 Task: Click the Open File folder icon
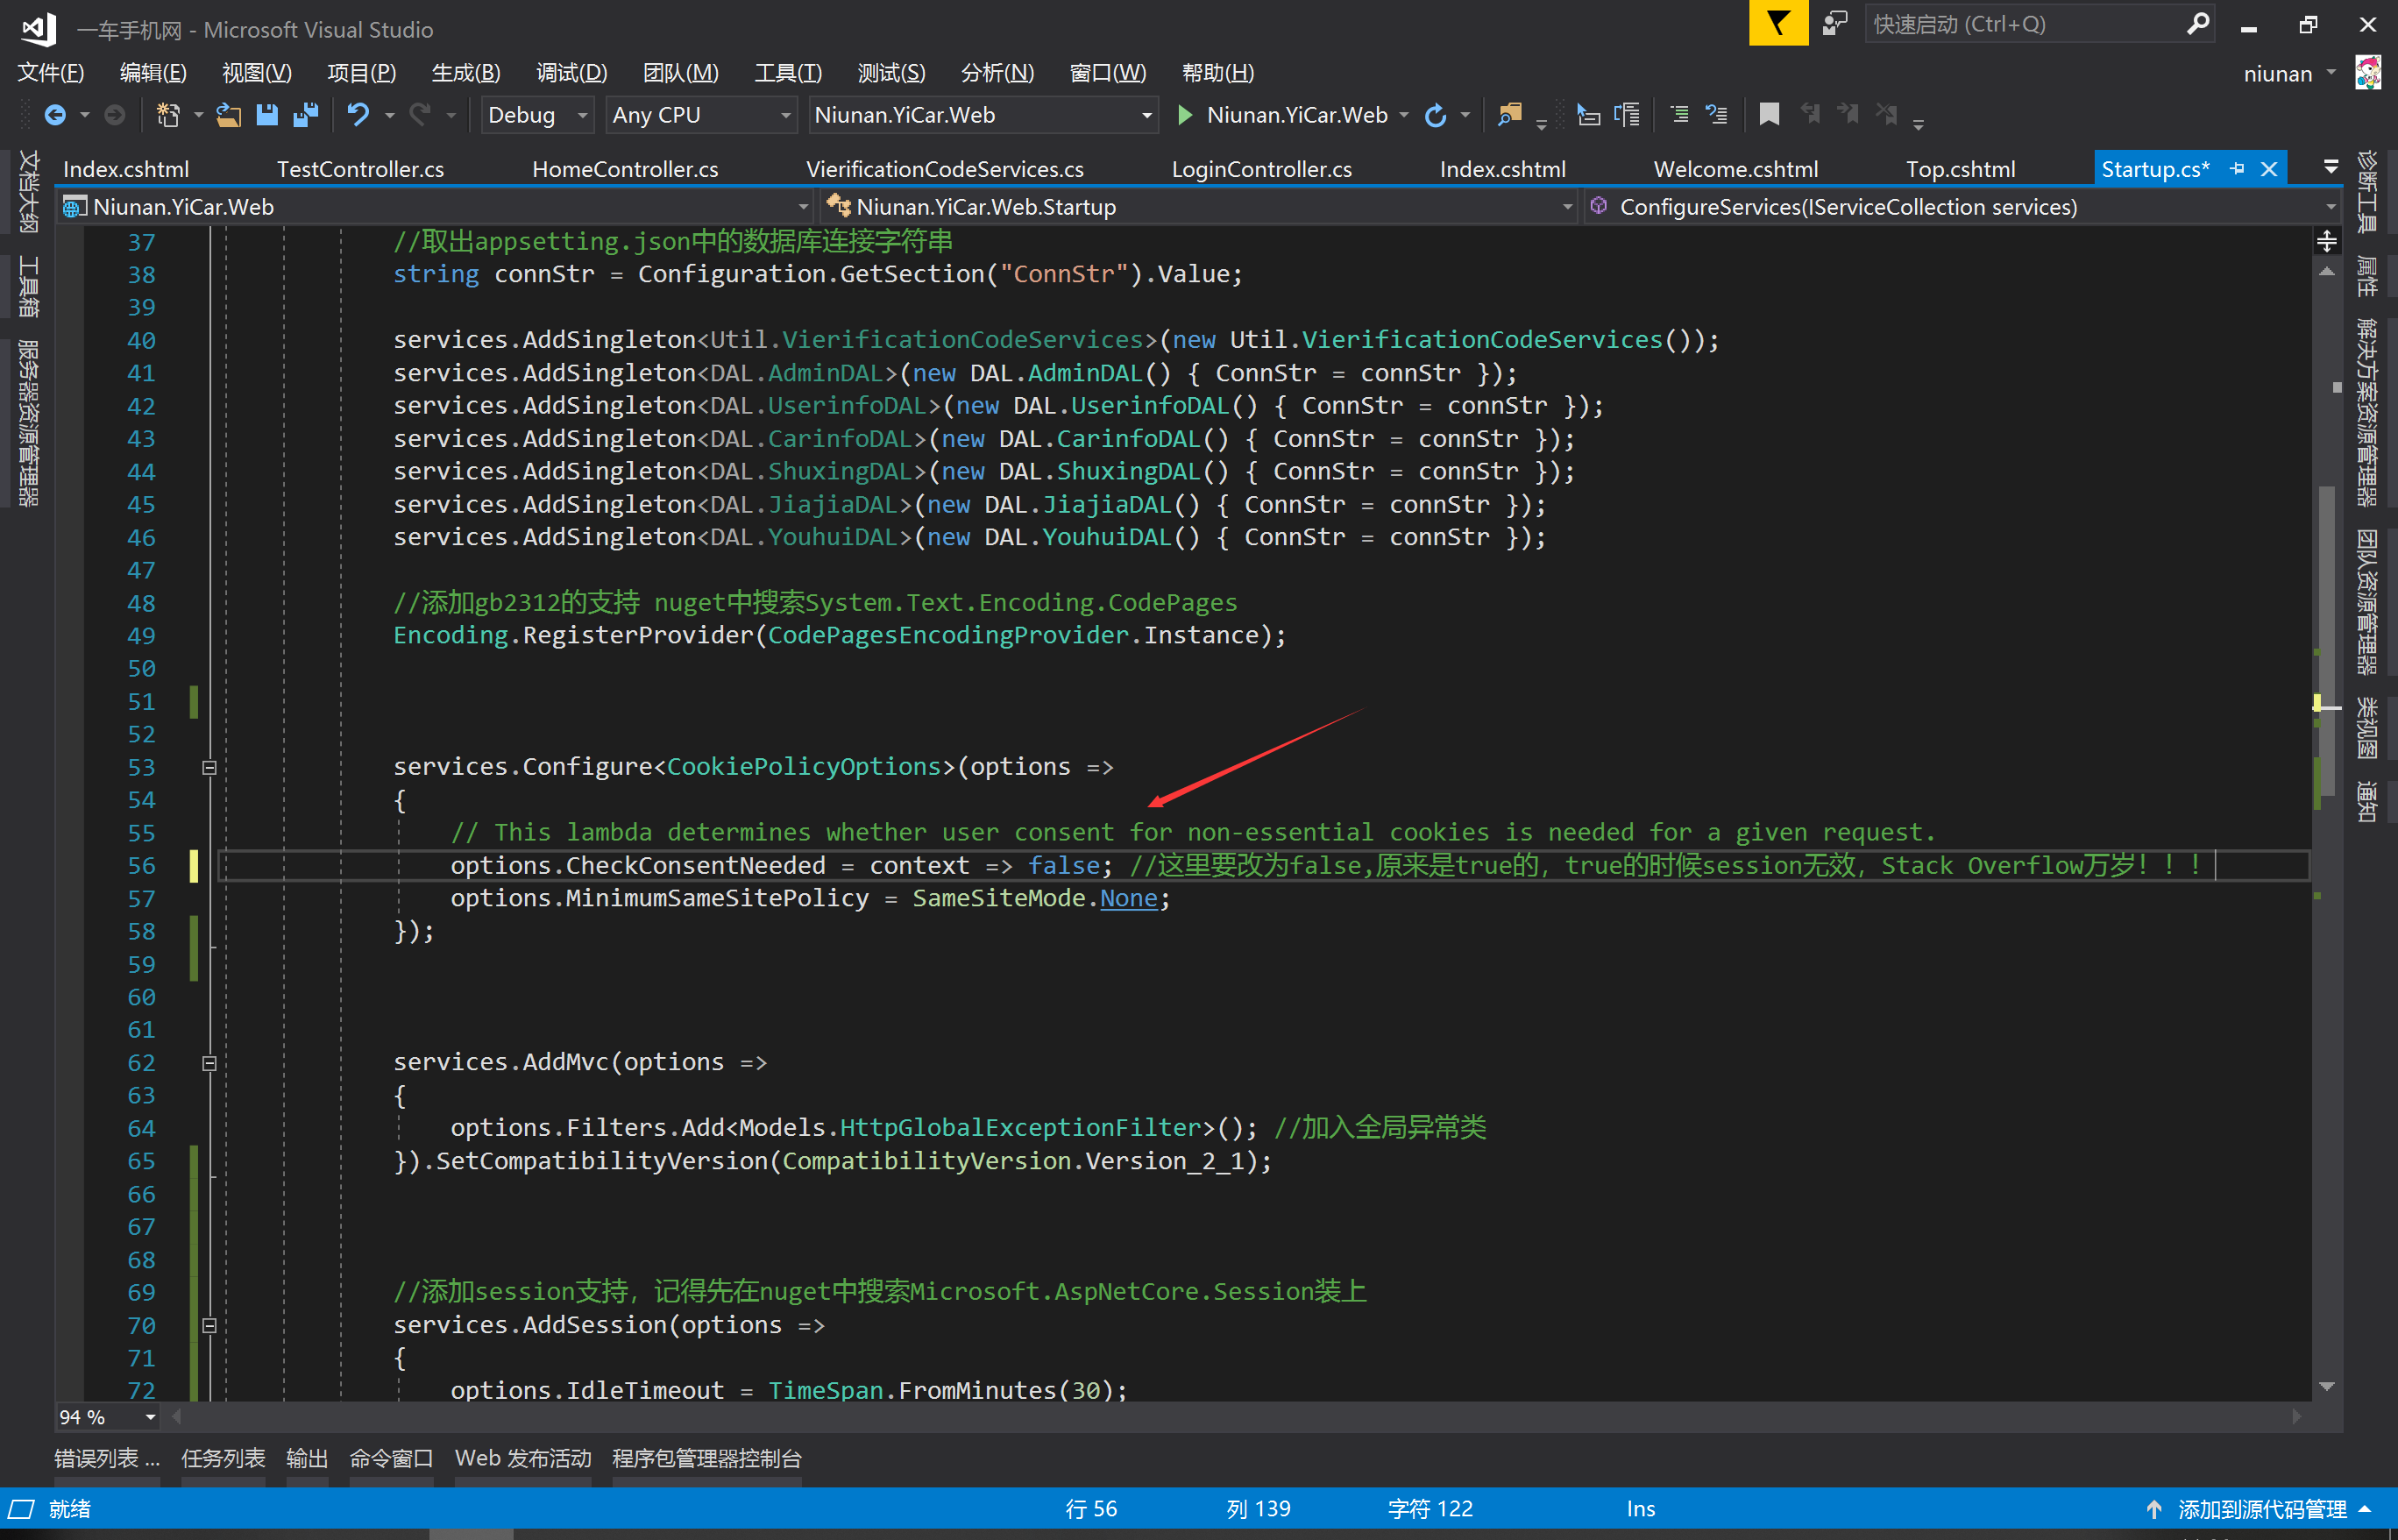pos(229,115)
